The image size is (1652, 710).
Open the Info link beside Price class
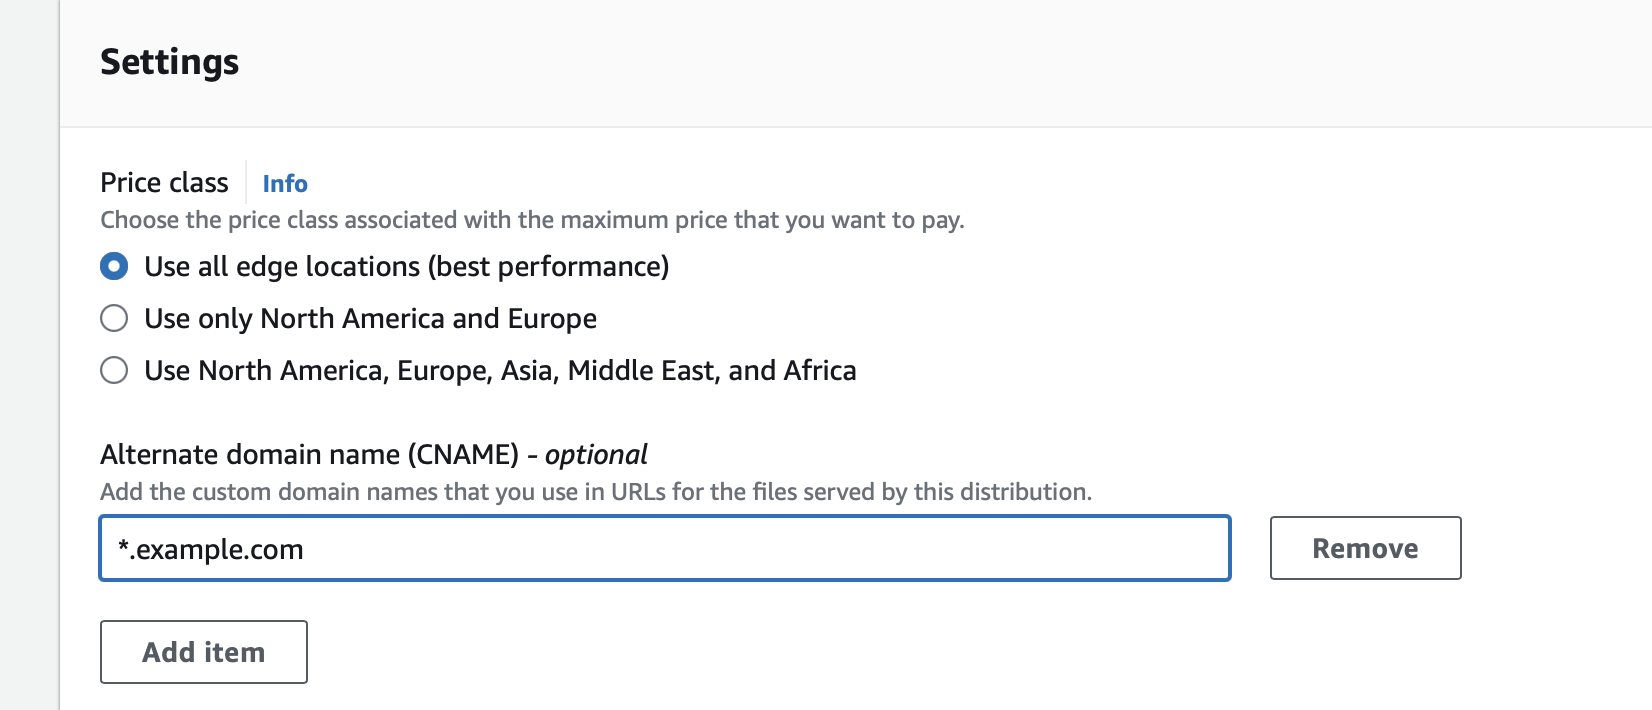click(x=285, y=184)
